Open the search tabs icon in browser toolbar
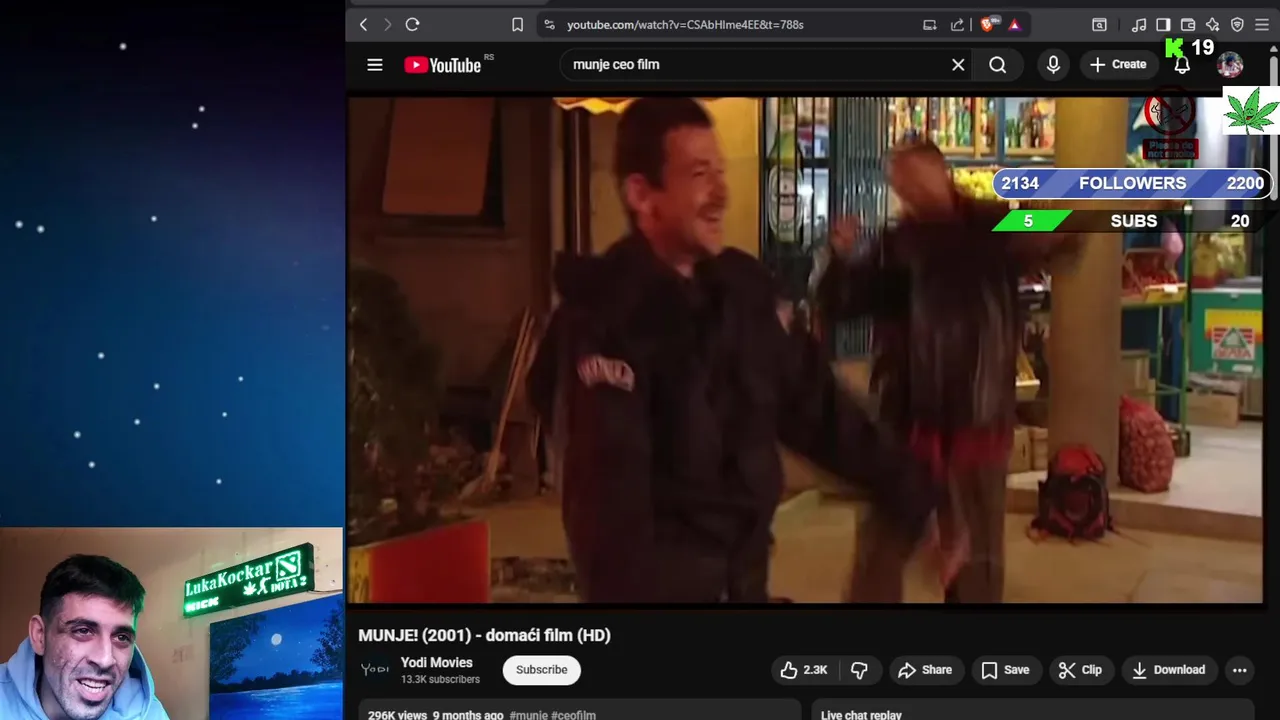 click(x=1099, y=25)
